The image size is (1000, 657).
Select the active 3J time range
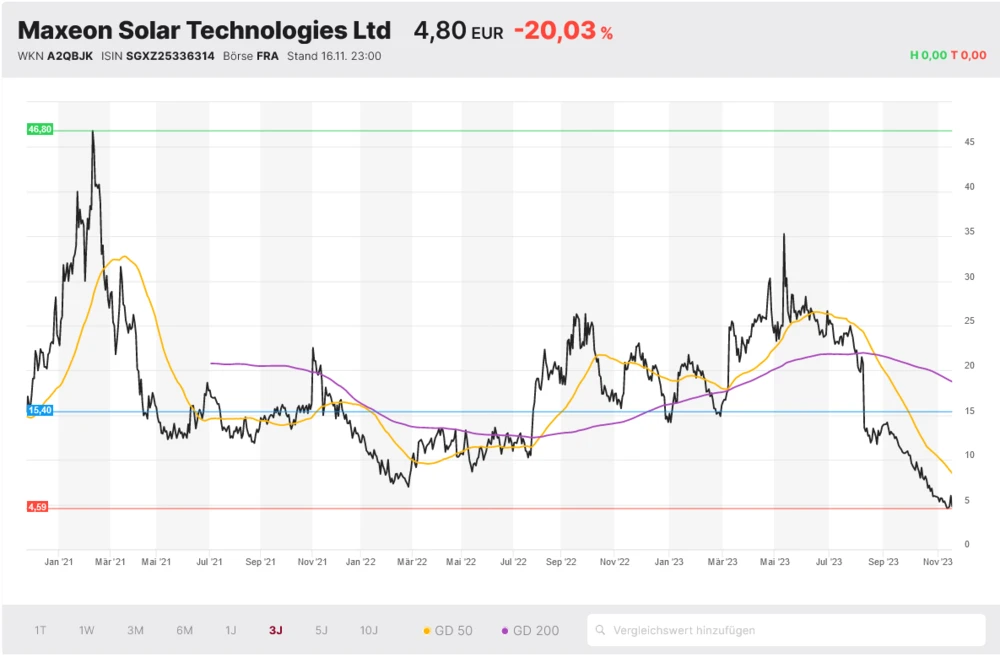(x=275, y=630)
